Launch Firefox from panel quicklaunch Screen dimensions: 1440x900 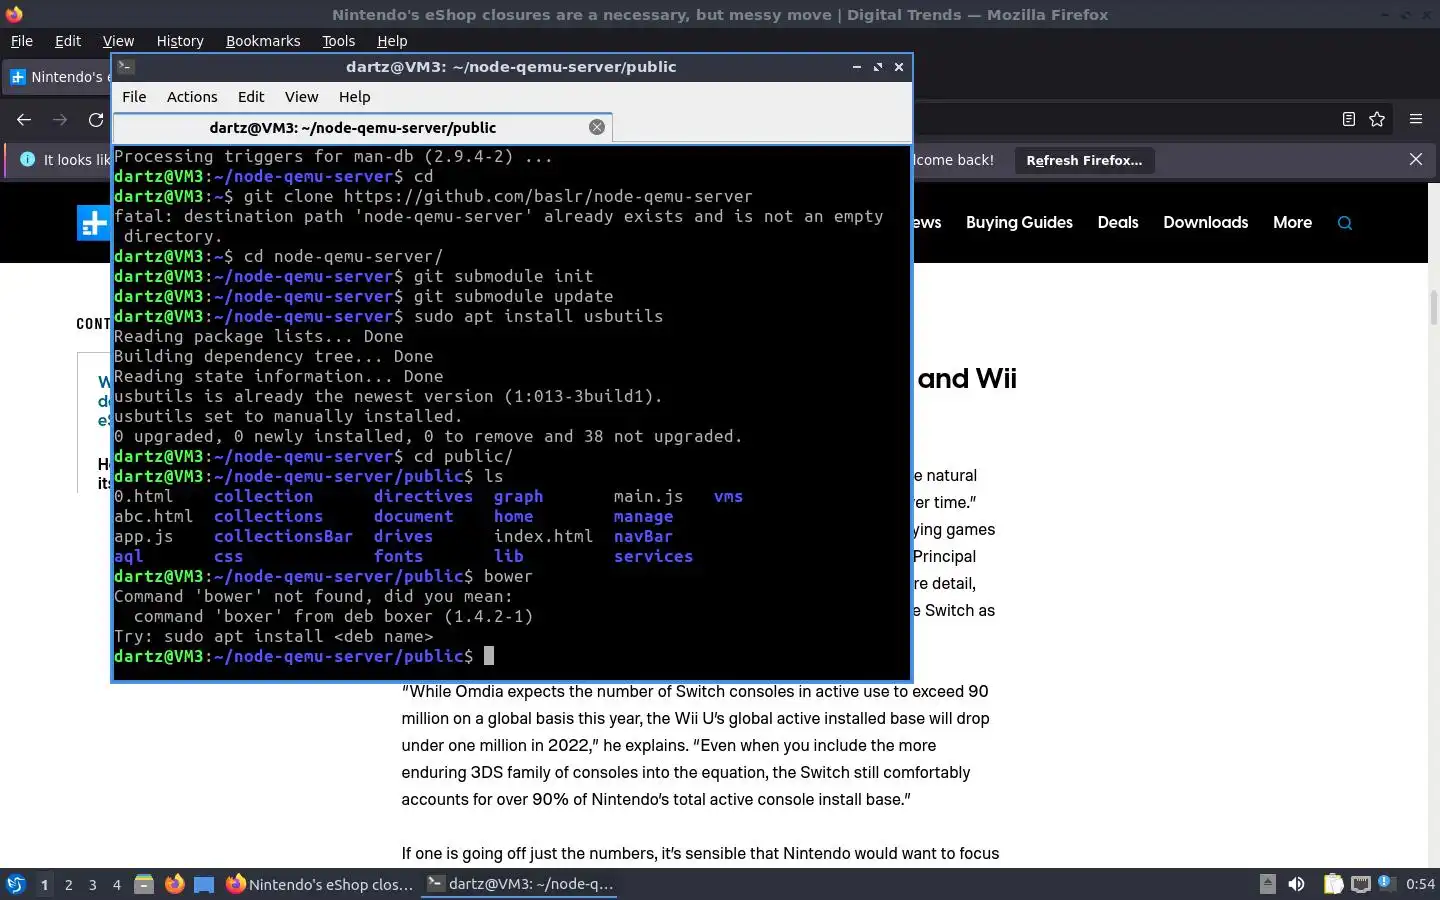174,884
